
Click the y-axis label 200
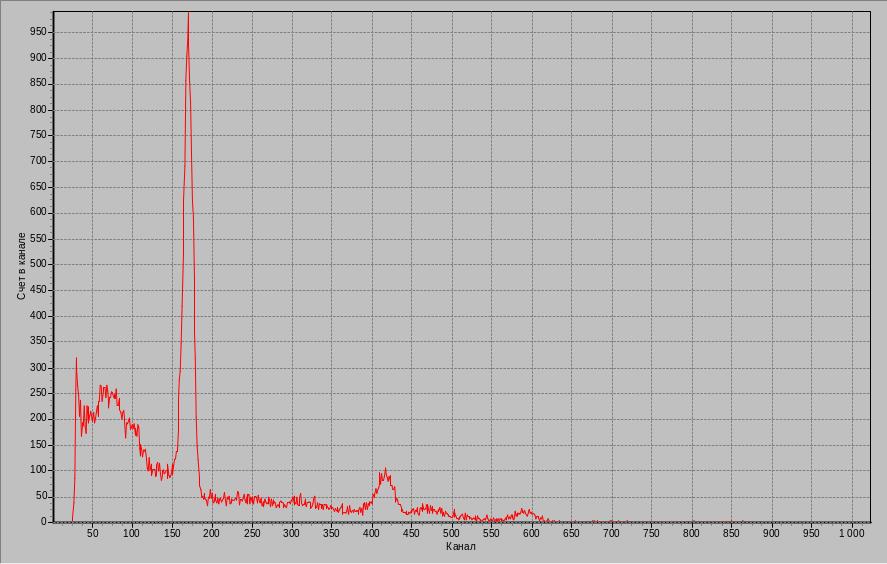coord(38,419)
